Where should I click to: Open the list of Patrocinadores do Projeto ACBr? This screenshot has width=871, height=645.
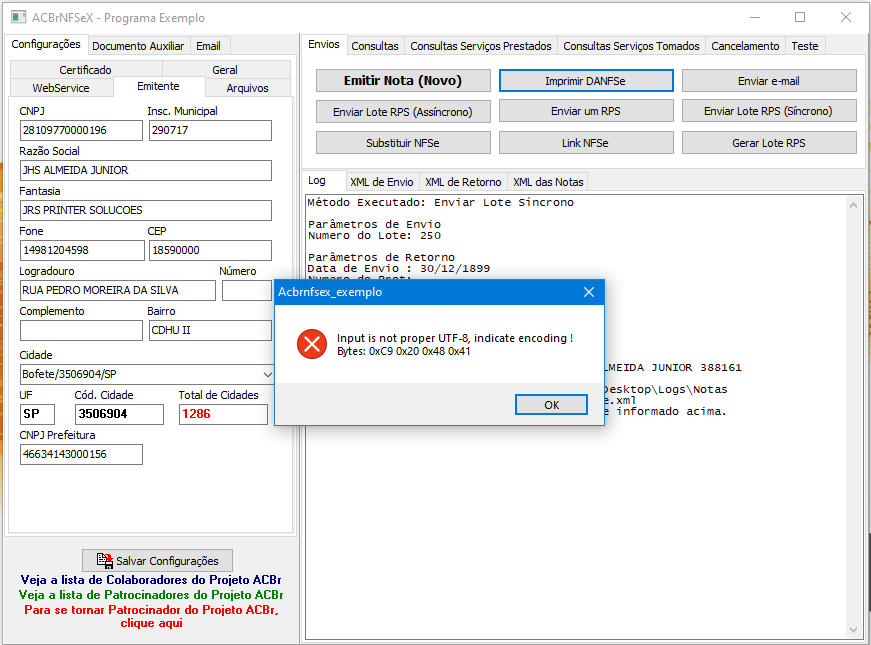[151, 595]
